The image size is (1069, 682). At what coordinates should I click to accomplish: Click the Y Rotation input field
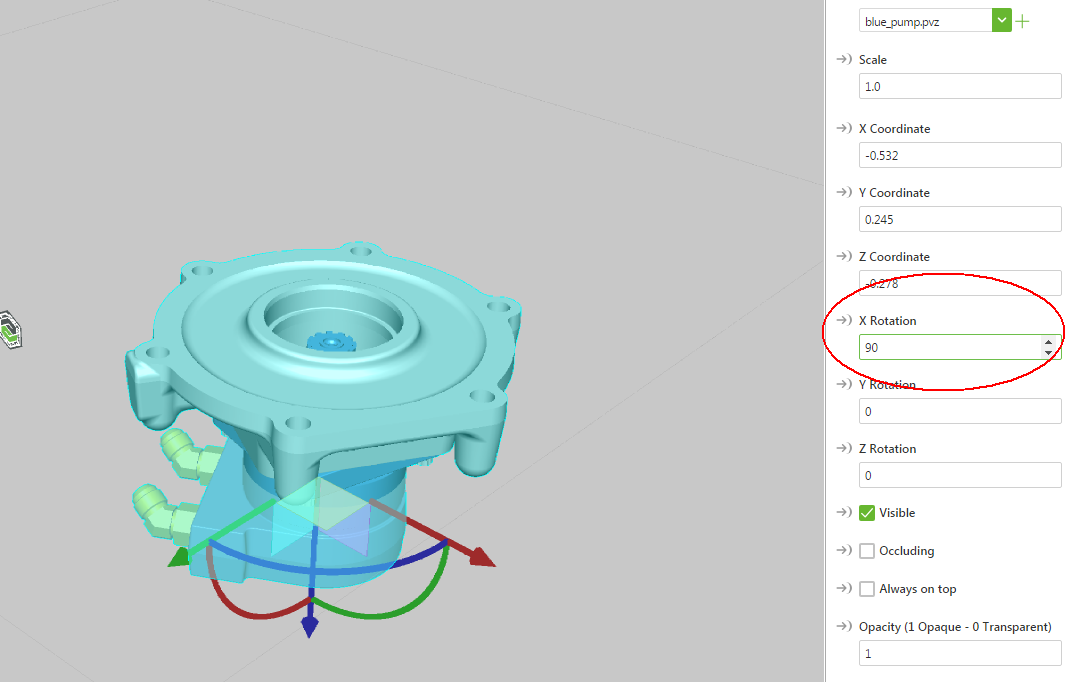tap(960, 411)
